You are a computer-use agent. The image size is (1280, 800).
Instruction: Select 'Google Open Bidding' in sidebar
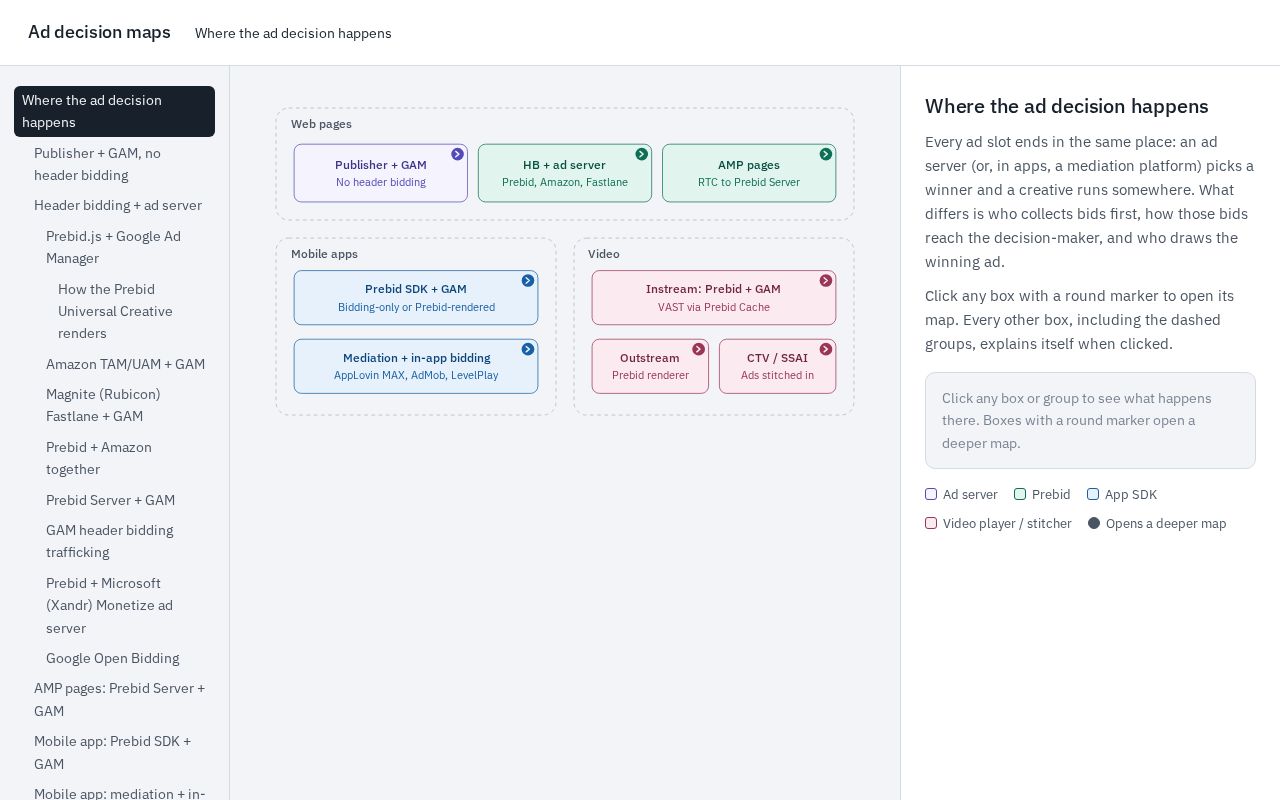(x=126, y=658)
